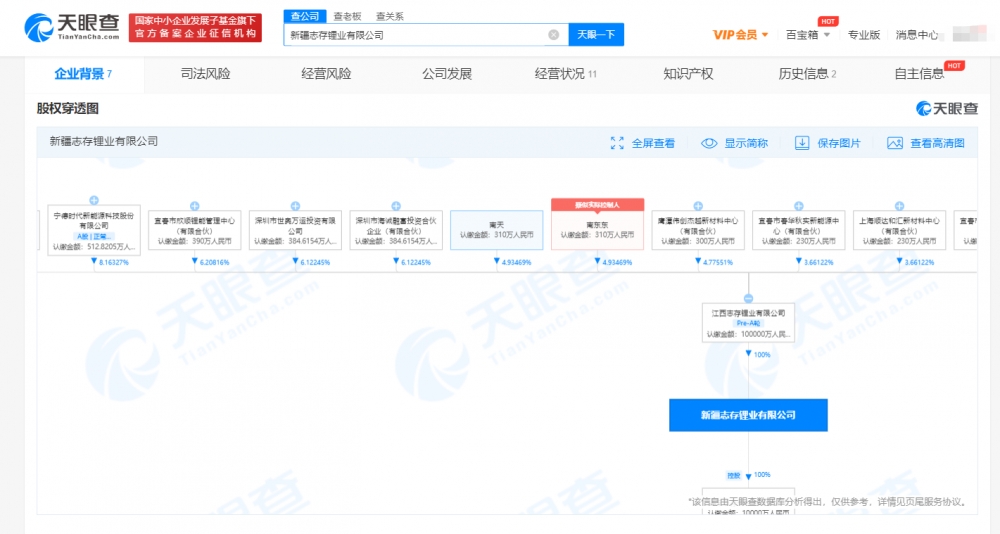Select the 查老板 search tab
Image resolution: width=1000 pixels, height=534 pixels.
coord(347,16)
